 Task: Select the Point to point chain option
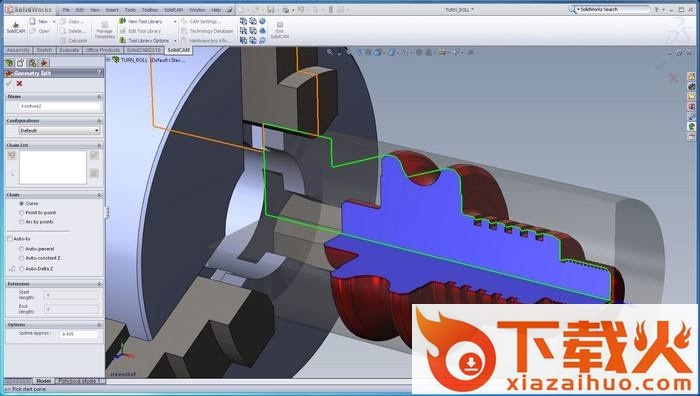pos(21,213)
